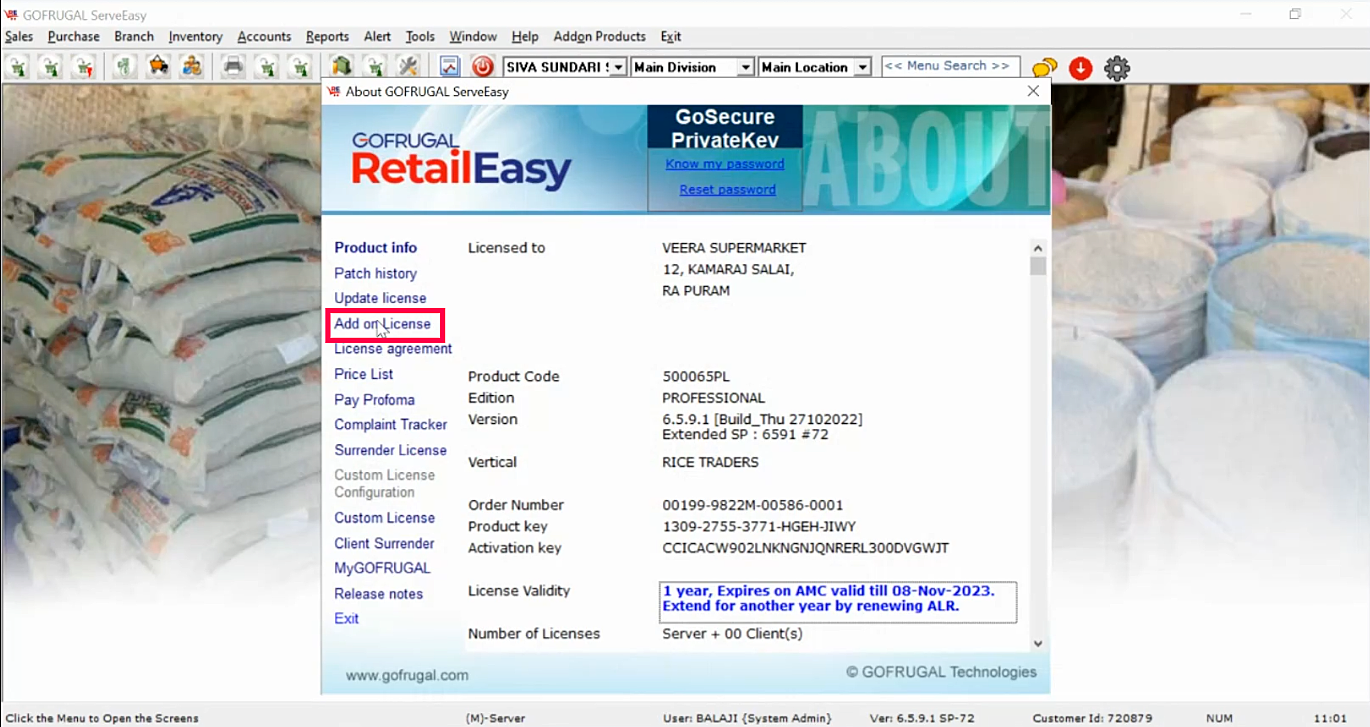Click the User BALAJI status bar entry
Viewport: 1370px width, 727px height.
[747, 718]
